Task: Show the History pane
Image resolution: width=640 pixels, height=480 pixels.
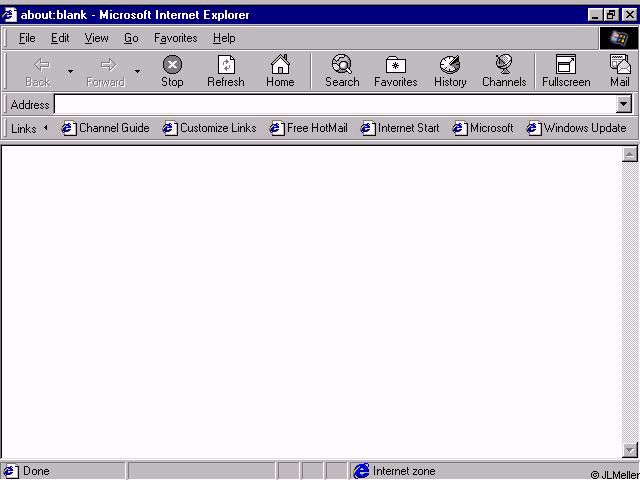Action: (450, 71)
